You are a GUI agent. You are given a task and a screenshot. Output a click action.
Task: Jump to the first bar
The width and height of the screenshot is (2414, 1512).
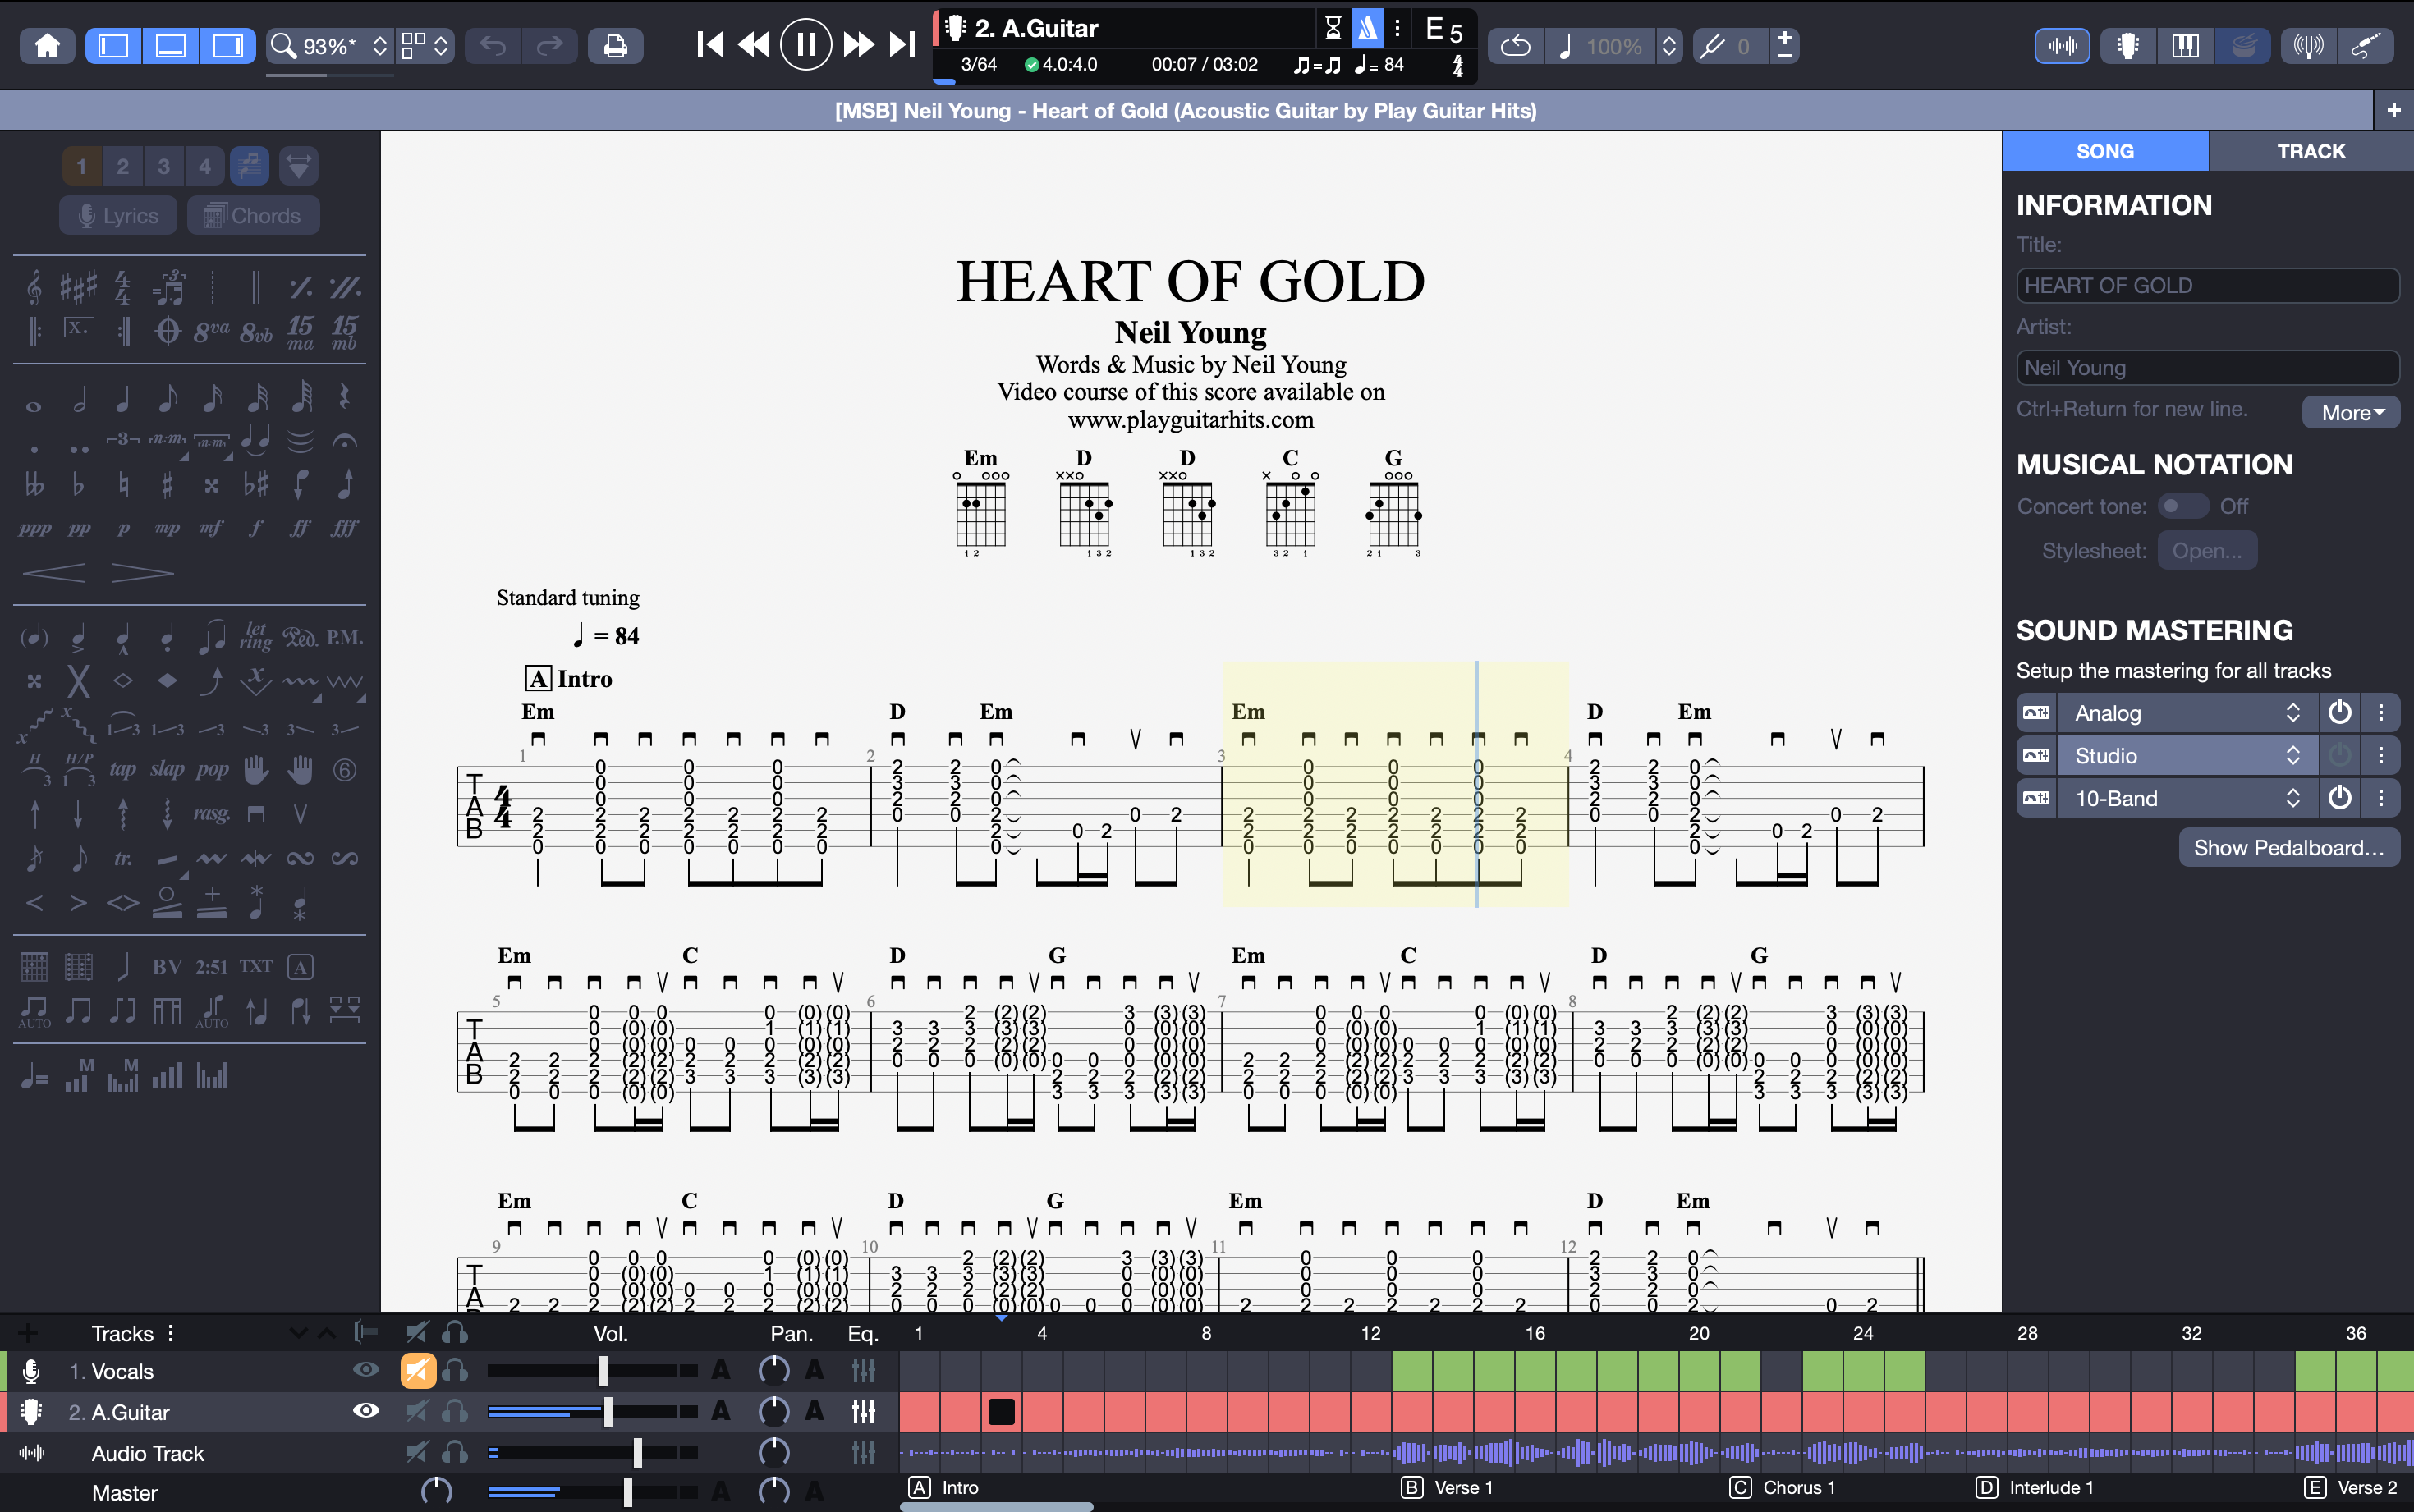coord(709,45)
